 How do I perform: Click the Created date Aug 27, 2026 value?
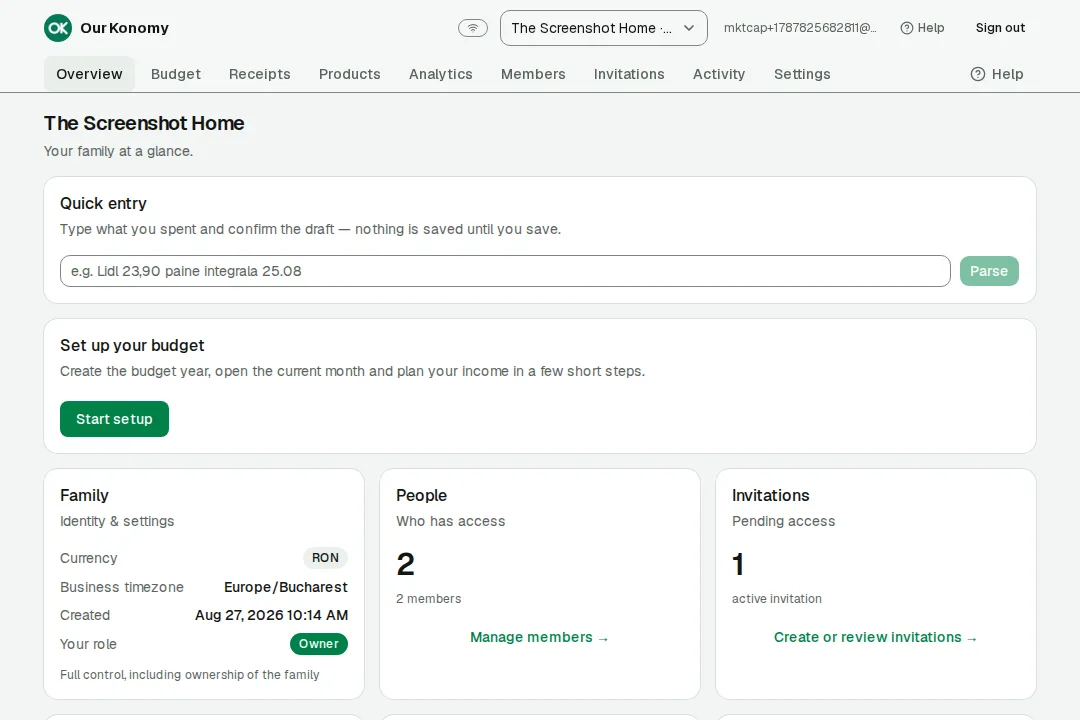click(271, 615)
